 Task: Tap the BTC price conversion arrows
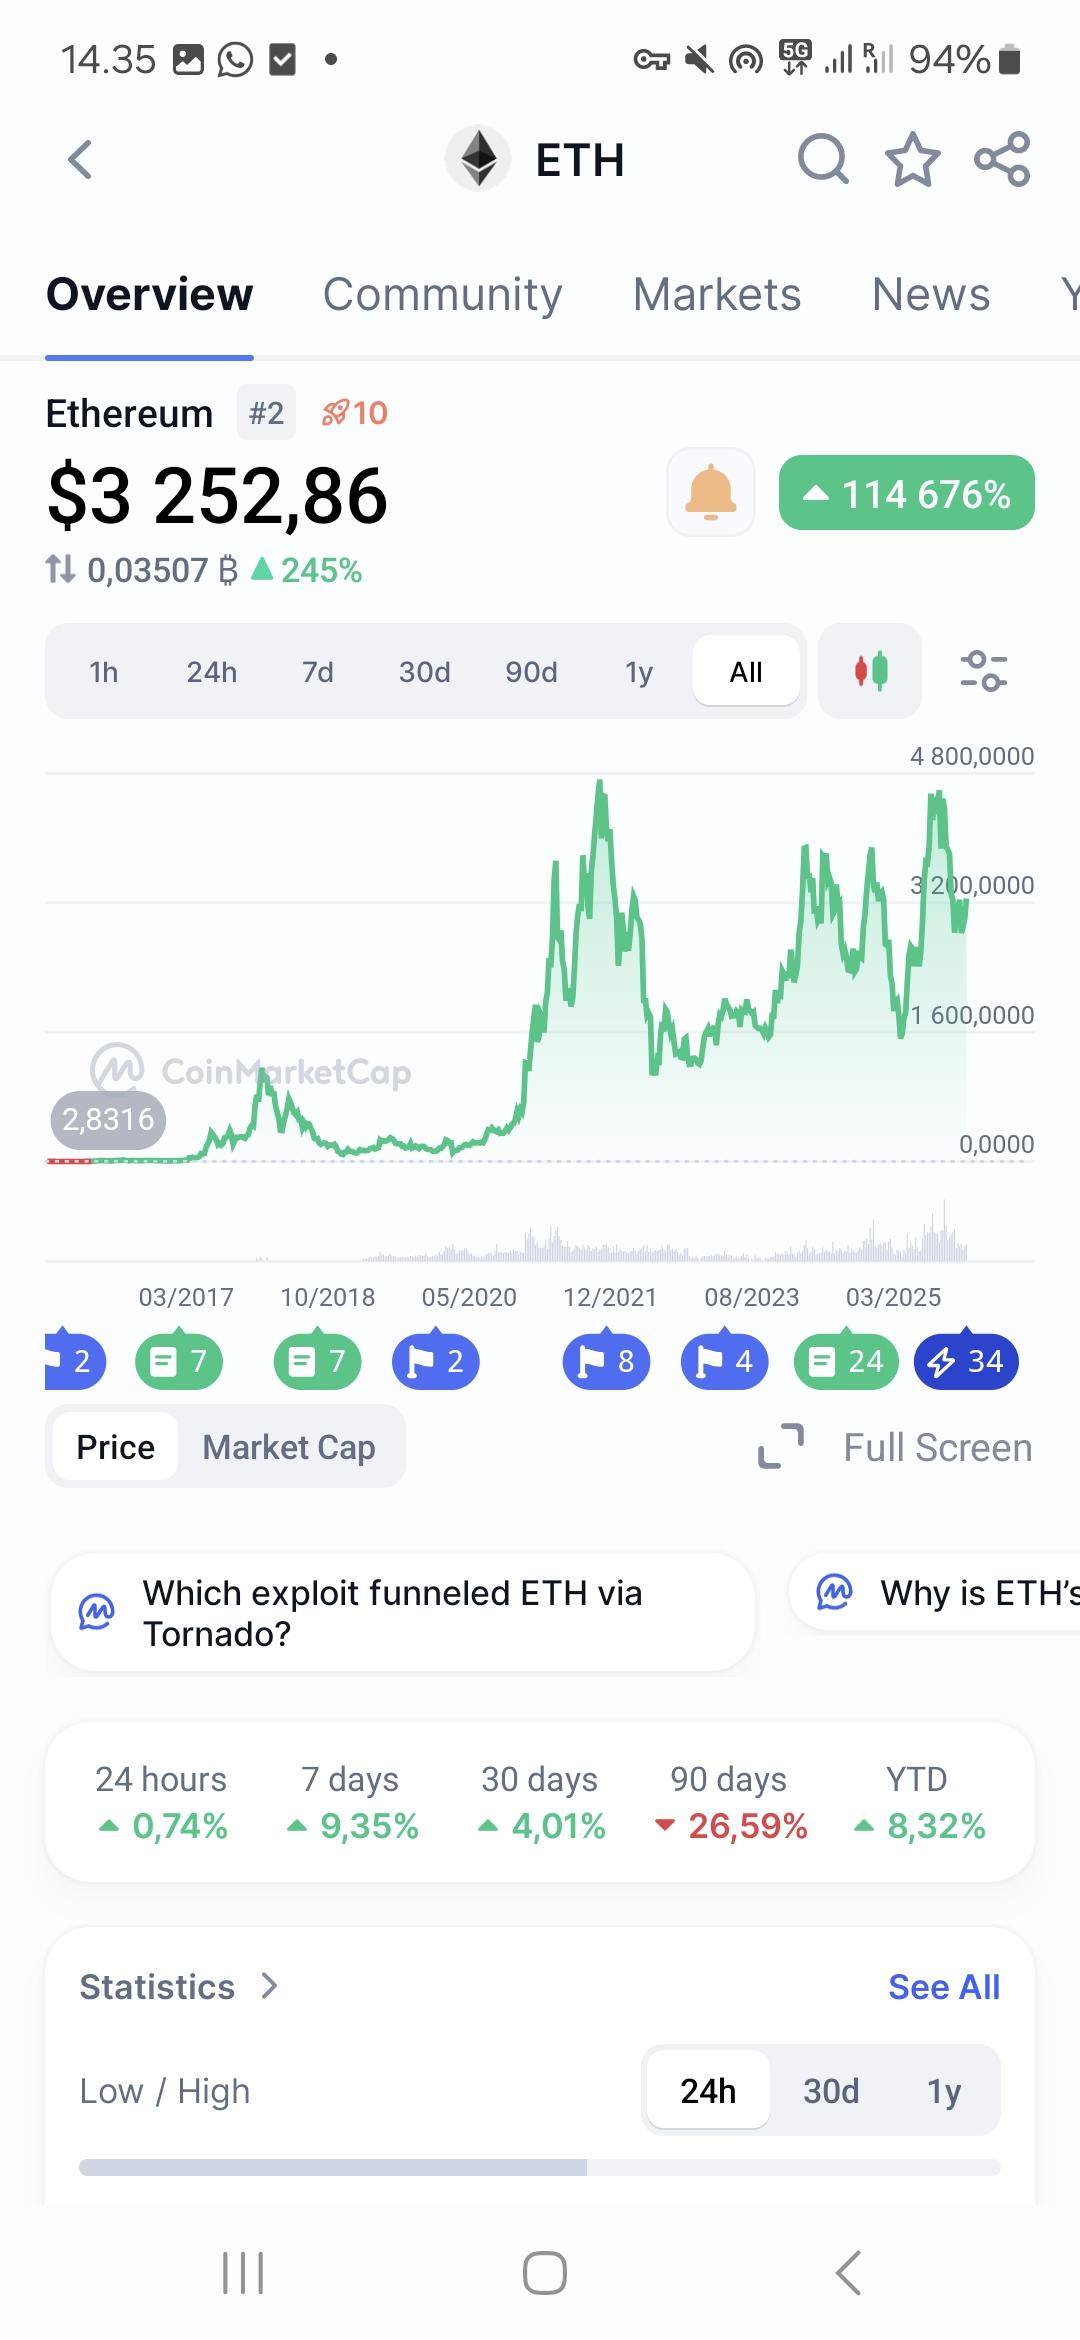pyautogui.click(x=60, y=570)
